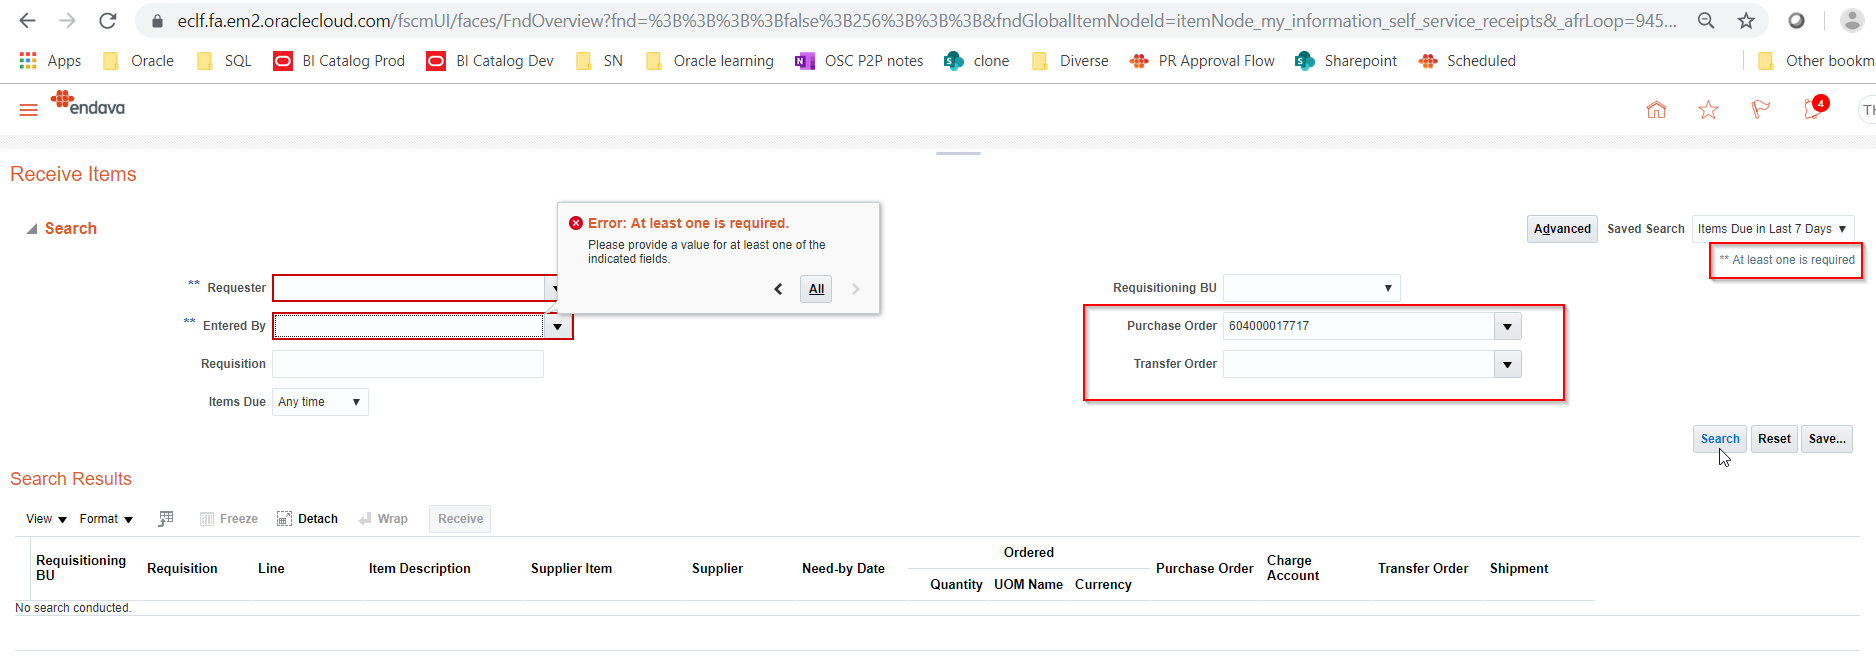
Task: Open the SN bookmarks folder
Action: pyautogui.click(x=600, y=61)
